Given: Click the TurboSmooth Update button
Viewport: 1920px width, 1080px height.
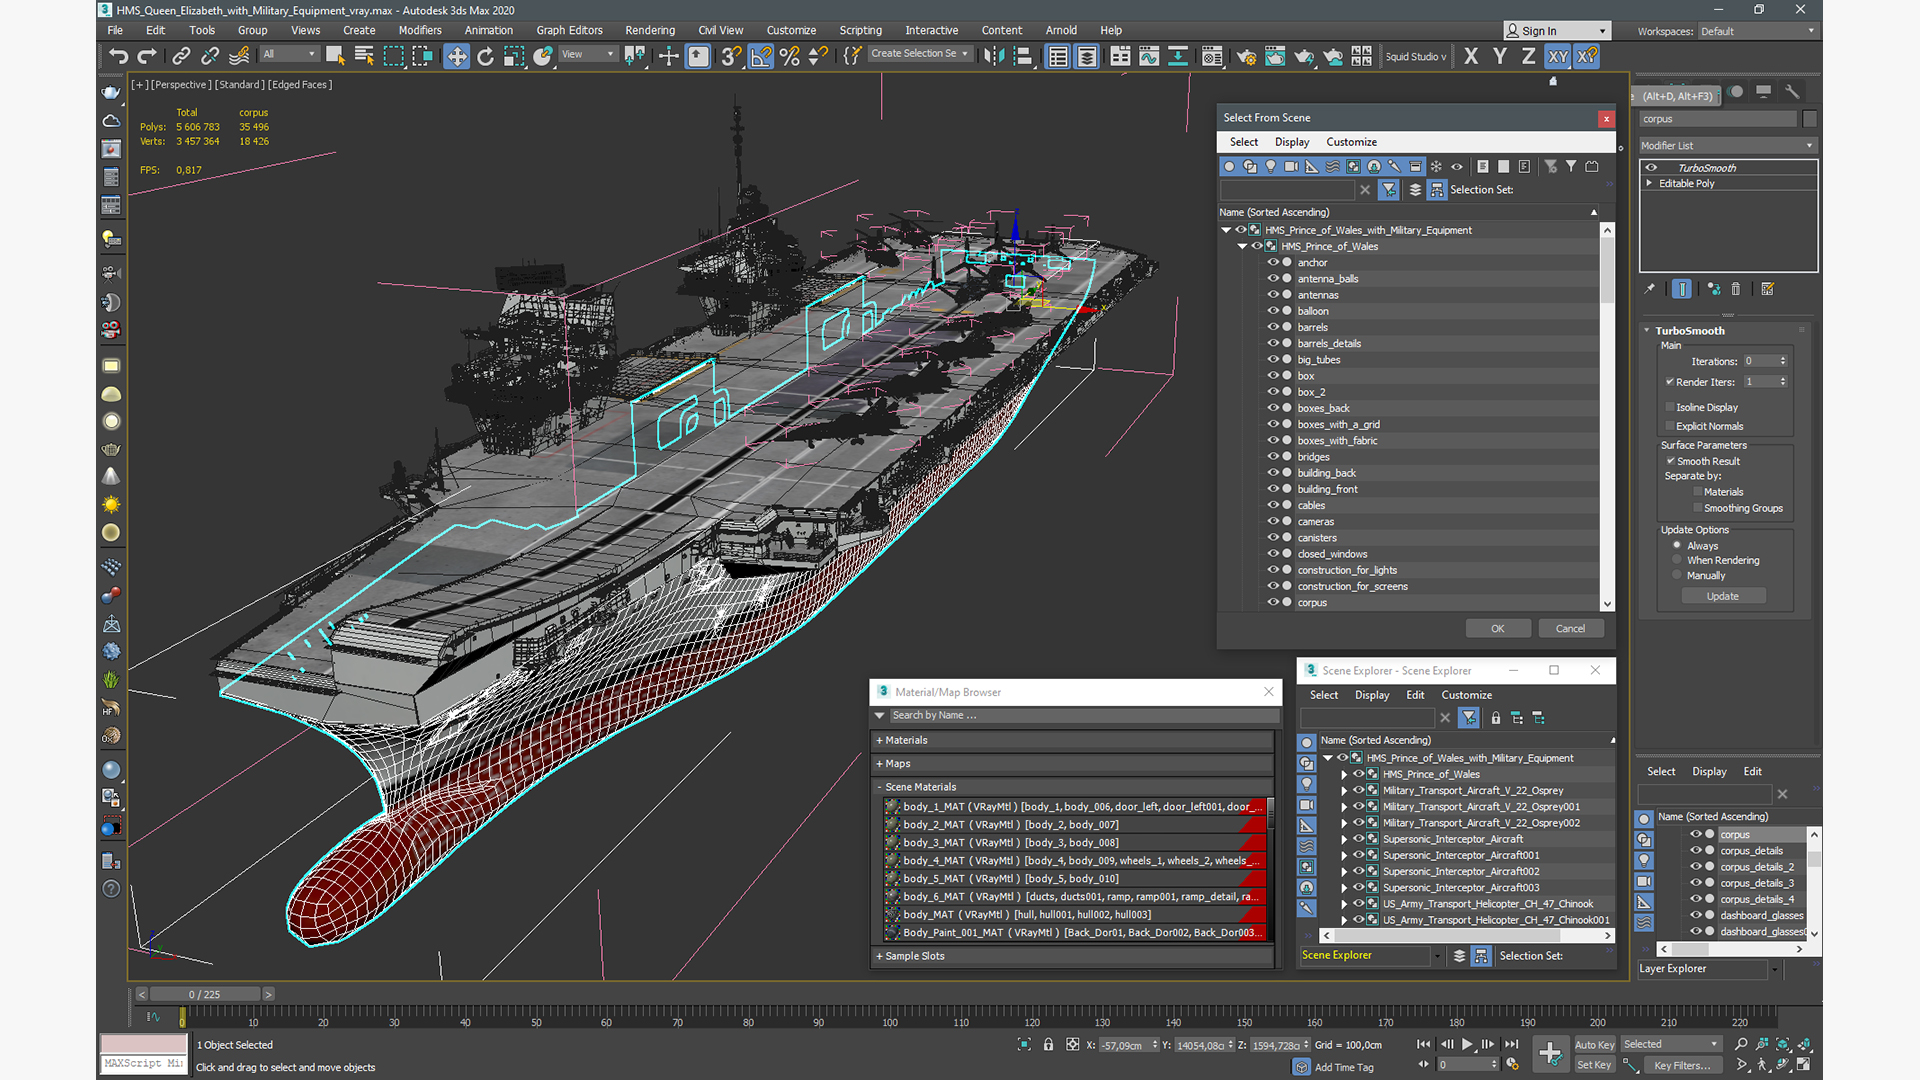Looking at the screenshot, I should 1722,596.
